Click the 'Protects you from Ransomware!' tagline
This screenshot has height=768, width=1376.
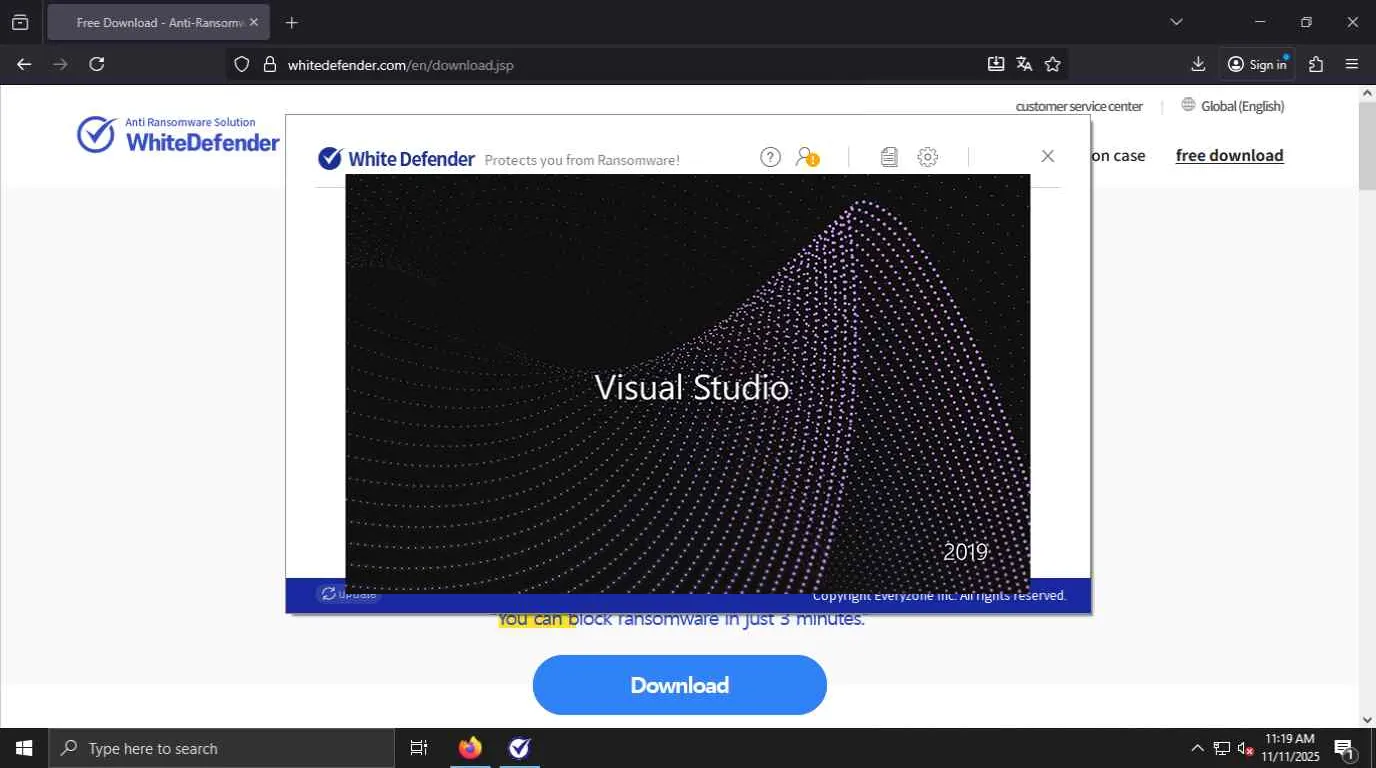point(582,160)
